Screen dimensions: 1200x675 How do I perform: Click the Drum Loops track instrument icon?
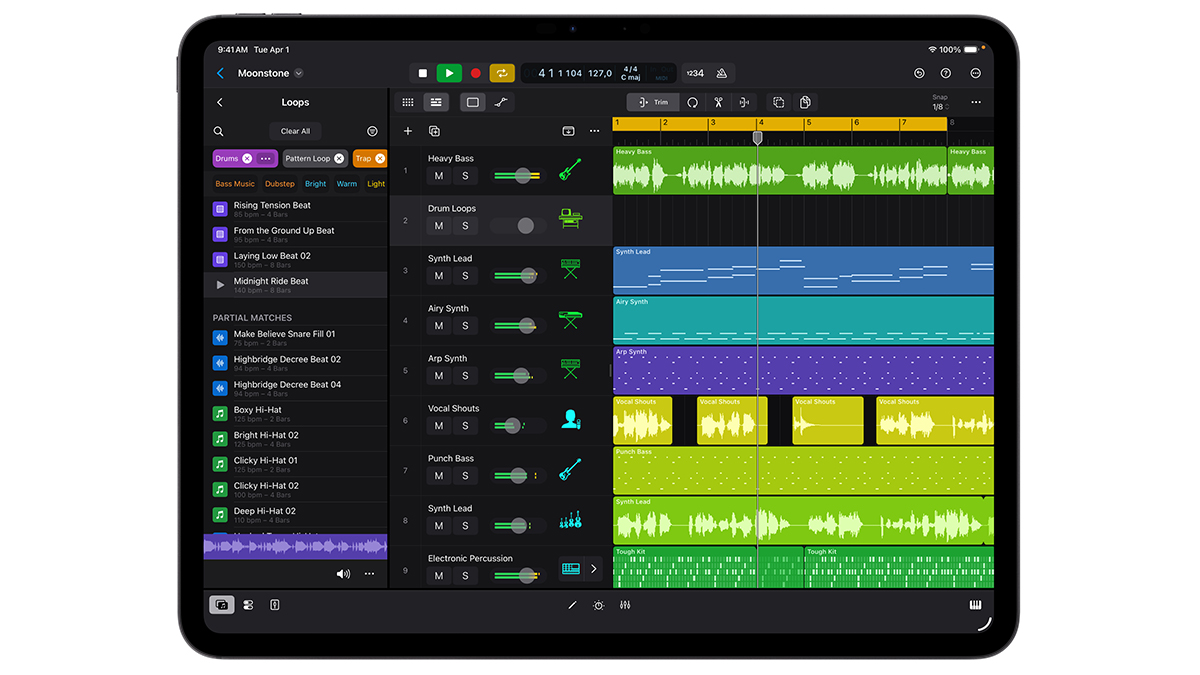(572, 220)
